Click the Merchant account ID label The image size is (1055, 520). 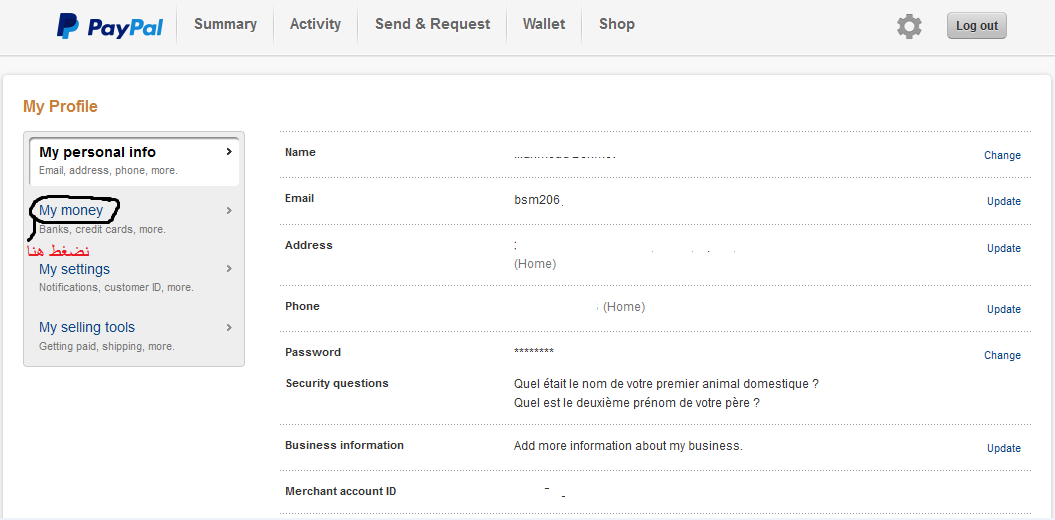(340, 491)
